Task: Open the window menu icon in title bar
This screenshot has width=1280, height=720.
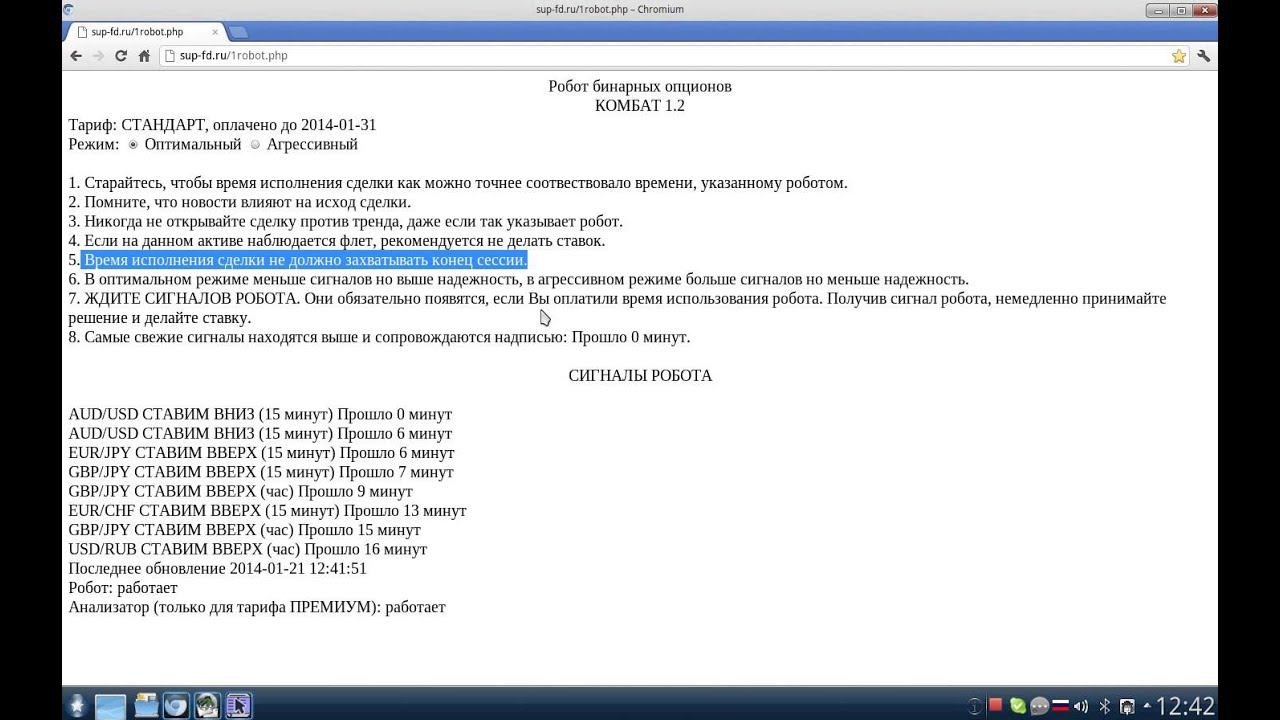Action: click(67, 10)
